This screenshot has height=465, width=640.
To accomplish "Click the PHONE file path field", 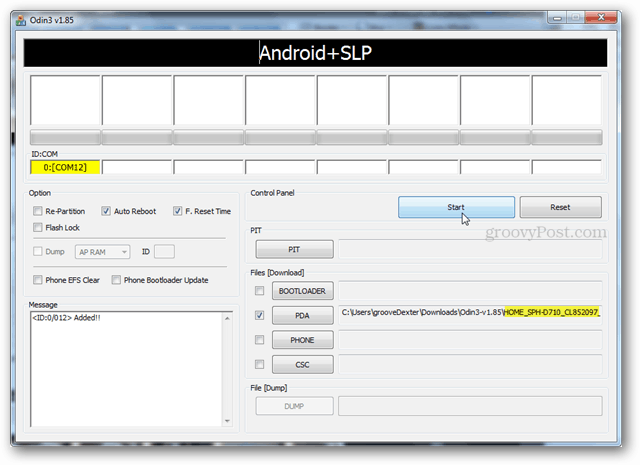I will pos(470,340).
